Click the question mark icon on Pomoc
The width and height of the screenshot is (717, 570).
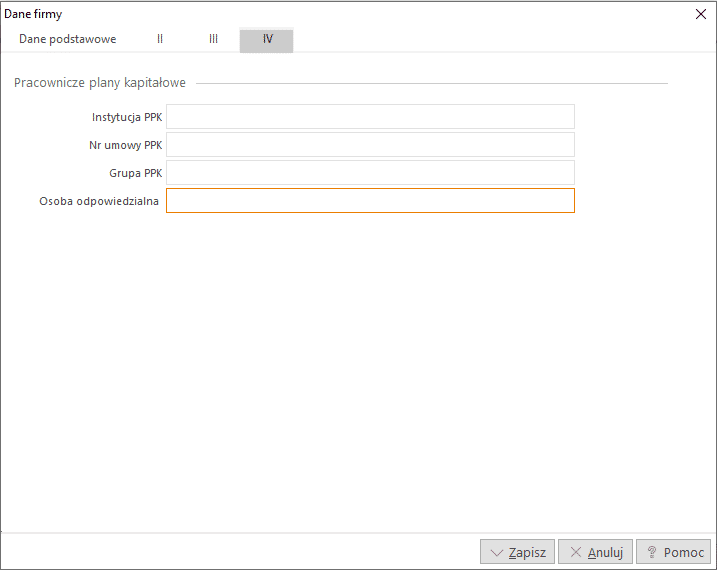[x=652, y=552]
